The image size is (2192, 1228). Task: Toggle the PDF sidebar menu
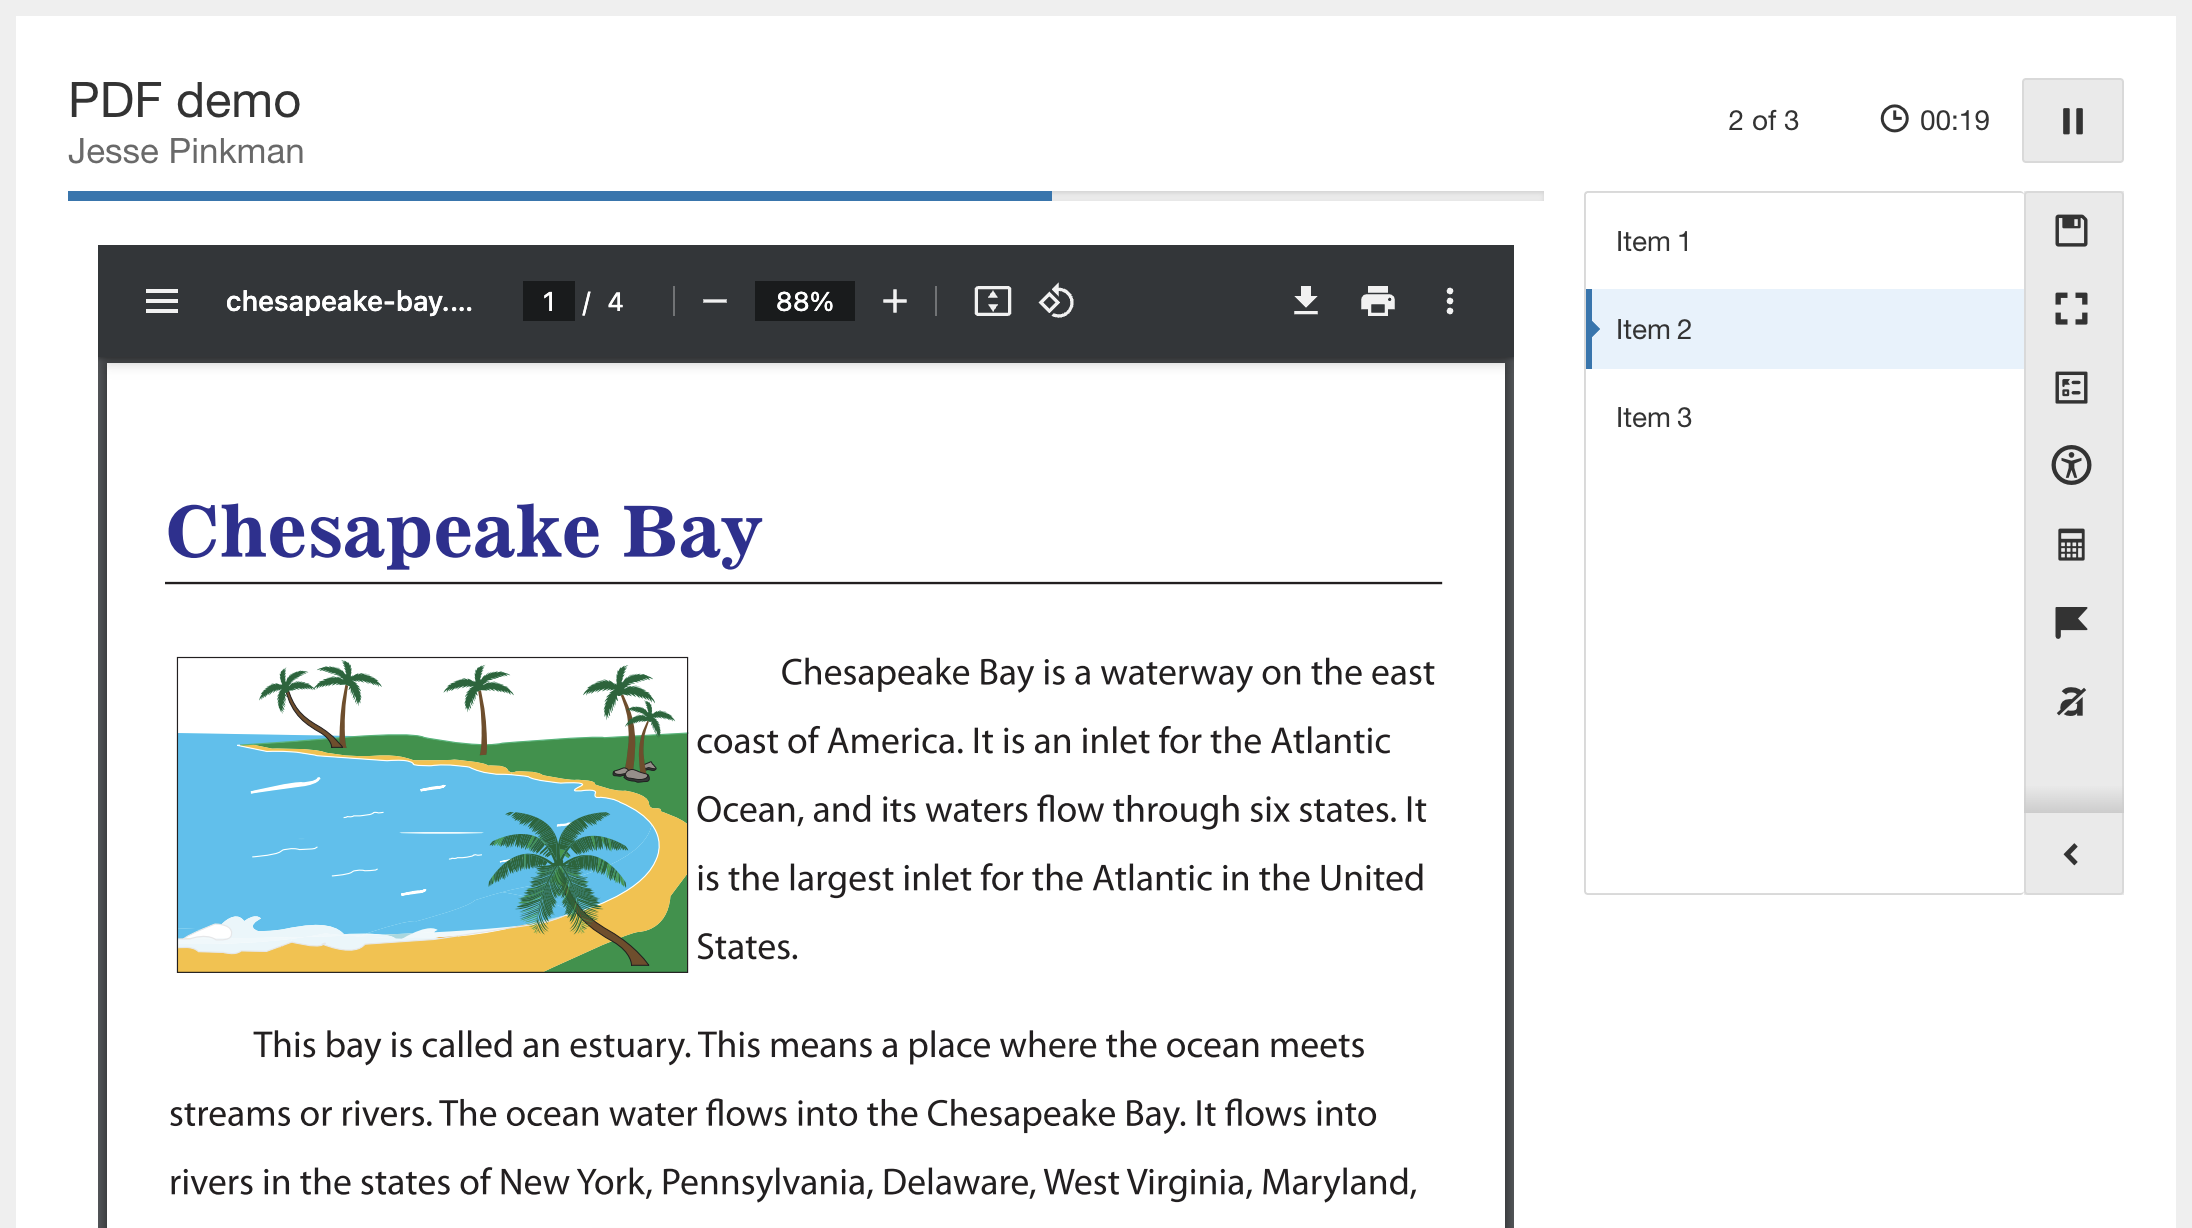[x=162, y=301]
